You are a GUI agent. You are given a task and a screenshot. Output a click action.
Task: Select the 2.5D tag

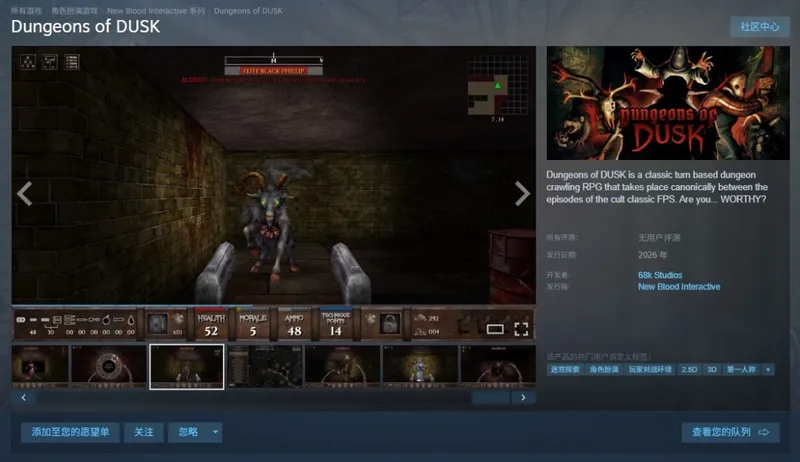click(x=689, y=369)
